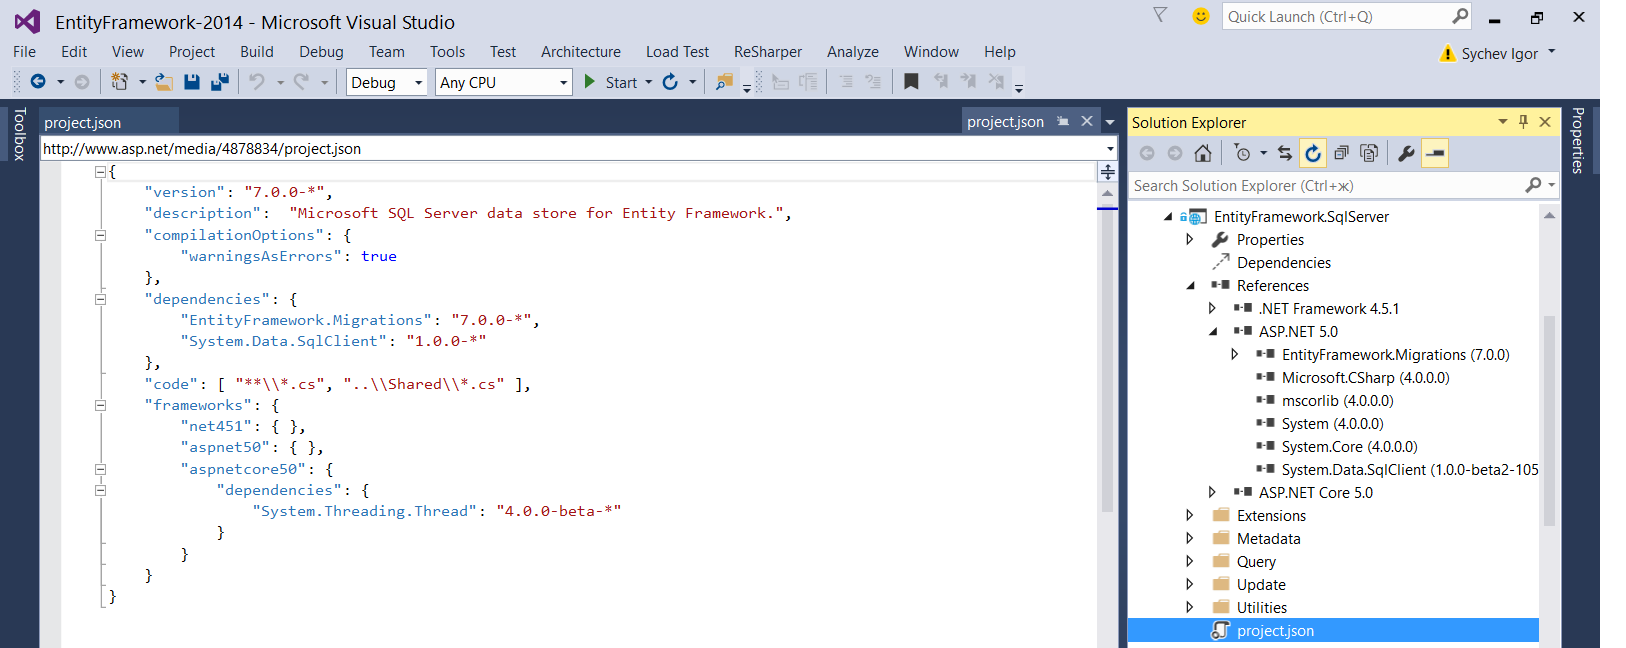1626x648 pixels.
Task: Open the ReSharper menu
Action: 768,52
